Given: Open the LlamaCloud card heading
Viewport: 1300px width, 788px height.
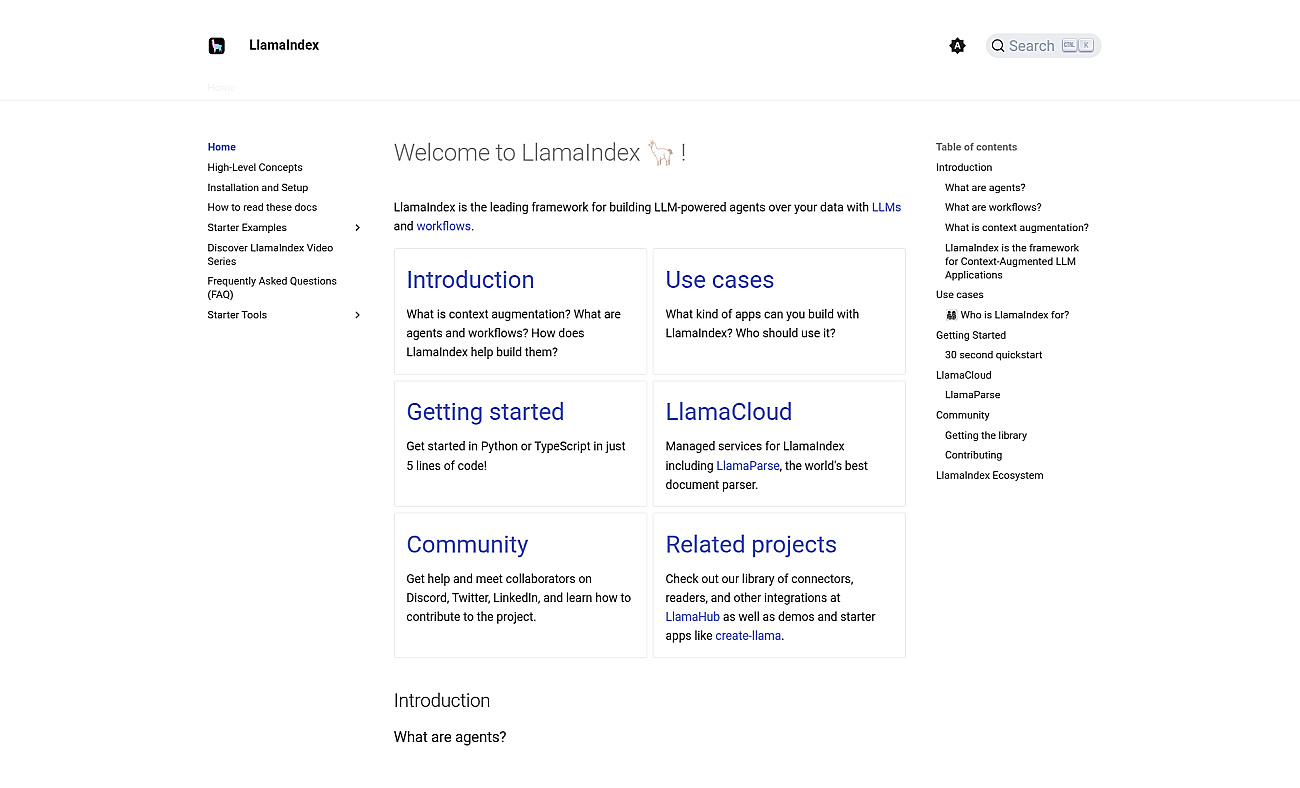Looking at the screenshot, I should tap(729, 412).
